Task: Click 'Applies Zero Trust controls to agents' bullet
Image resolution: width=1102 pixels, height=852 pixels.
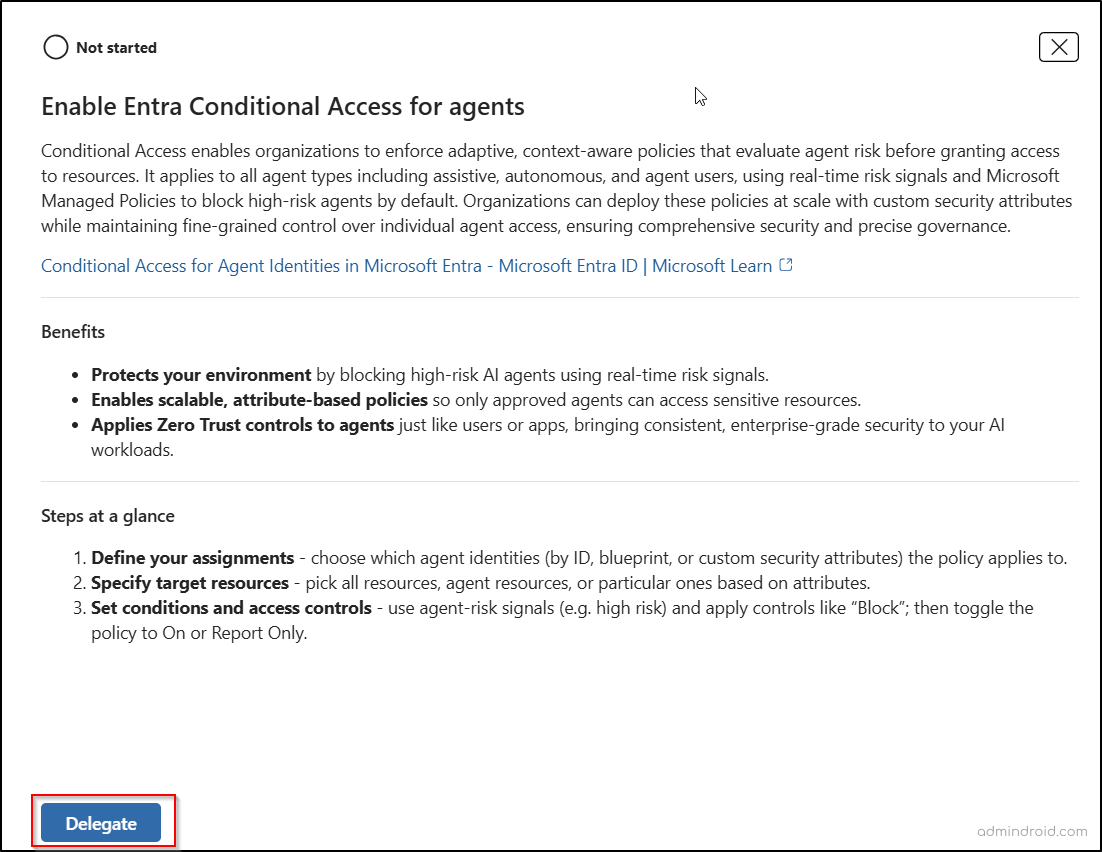Action: pos(242,425)
